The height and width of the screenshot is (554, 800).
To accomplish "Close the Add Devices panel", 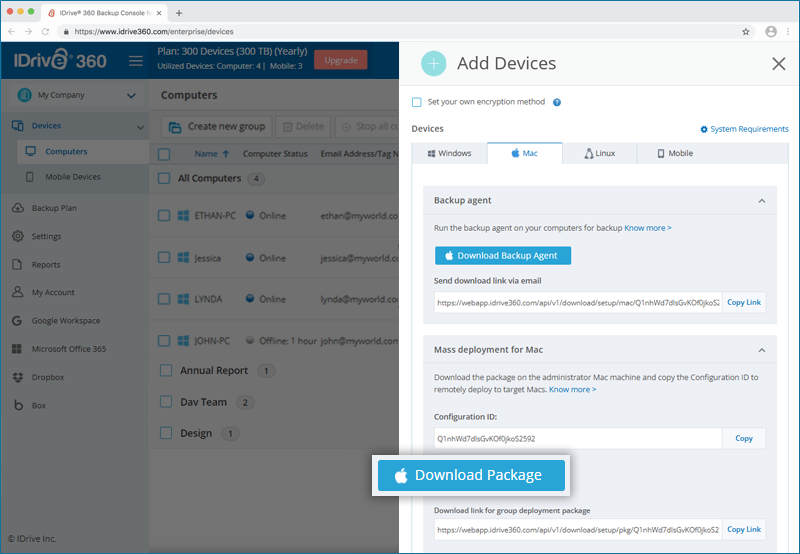I will click(x=778, y=64).
